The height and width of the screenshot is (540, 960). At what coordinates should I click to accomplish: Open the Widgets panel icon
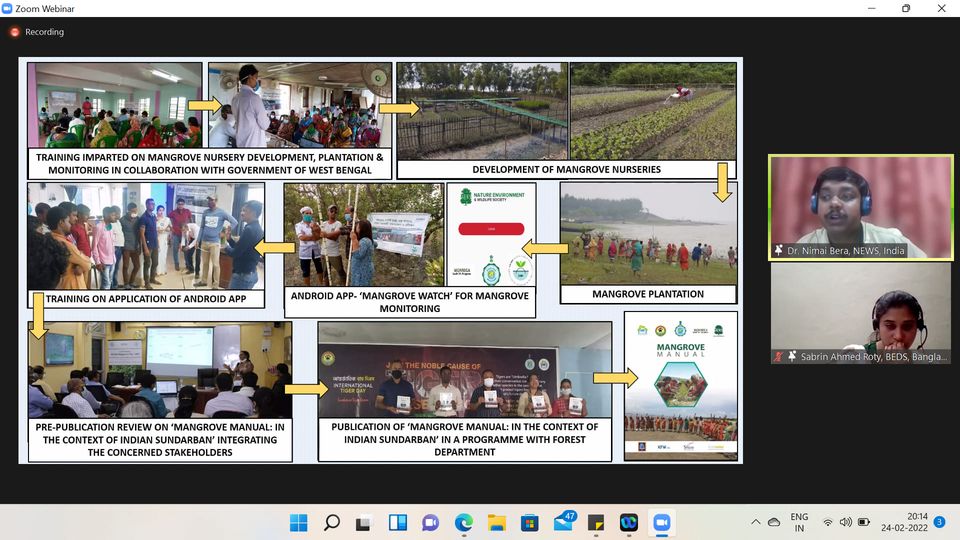[397, 522]
